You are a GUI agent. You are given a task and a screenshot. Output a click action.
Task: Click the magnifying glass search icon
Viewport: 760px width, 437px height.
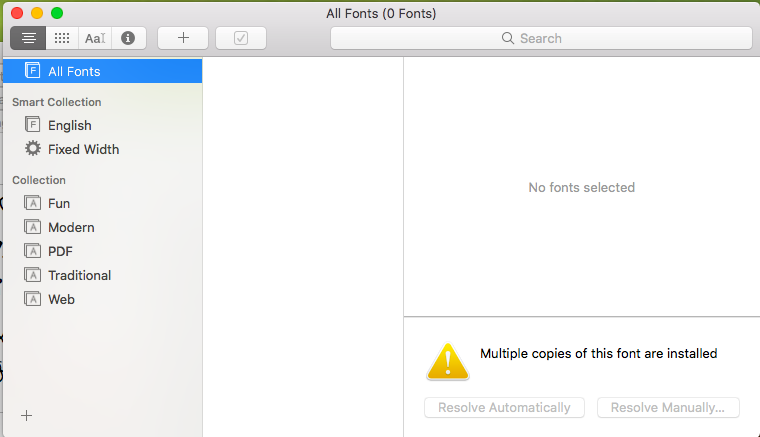tap(507, 38)
